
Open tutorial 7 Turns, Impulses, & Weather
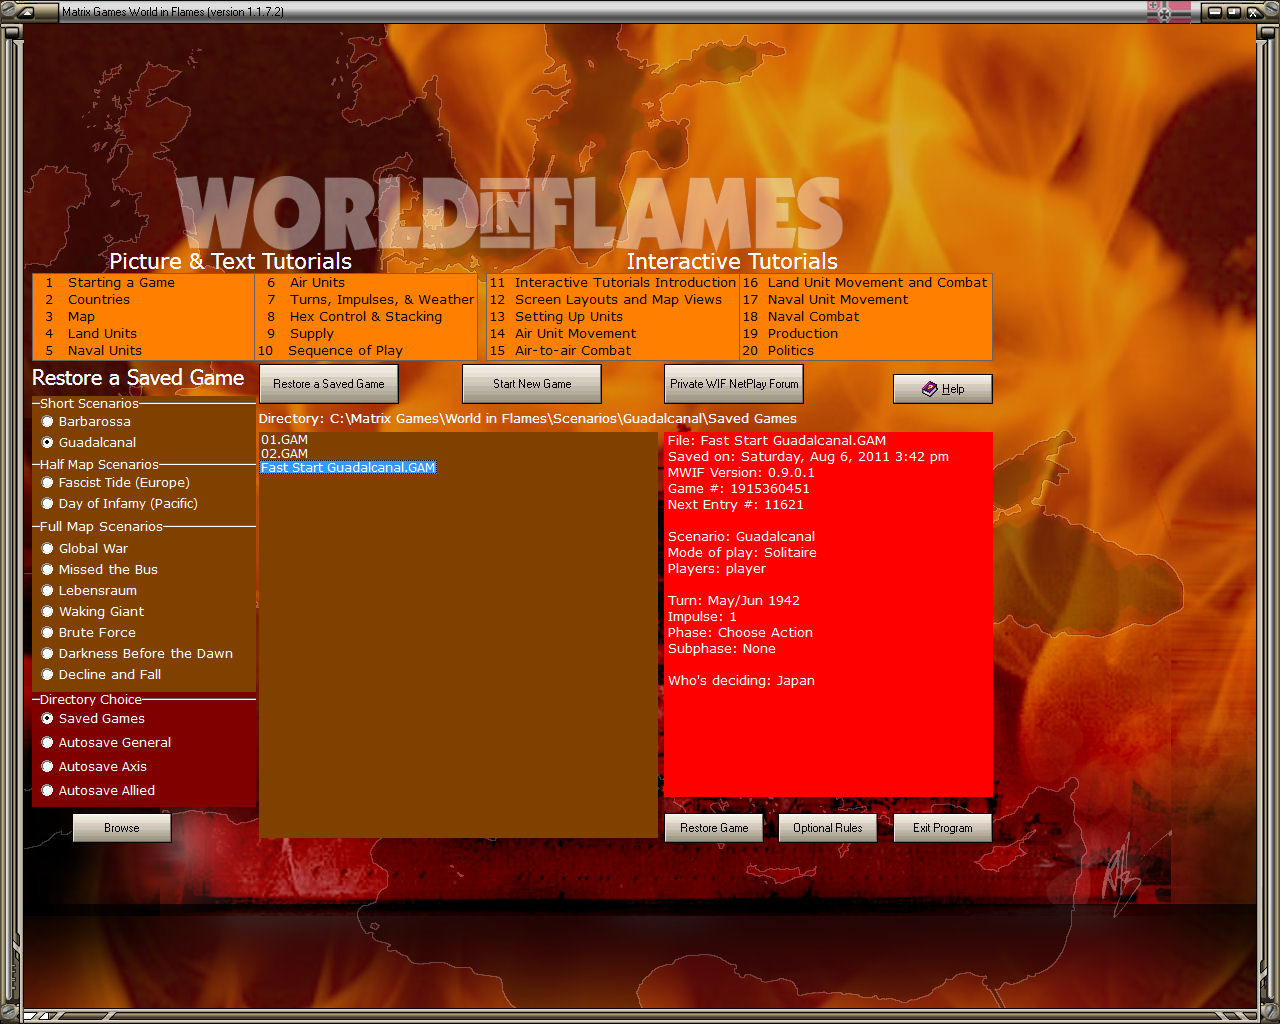tap(370, 300)
